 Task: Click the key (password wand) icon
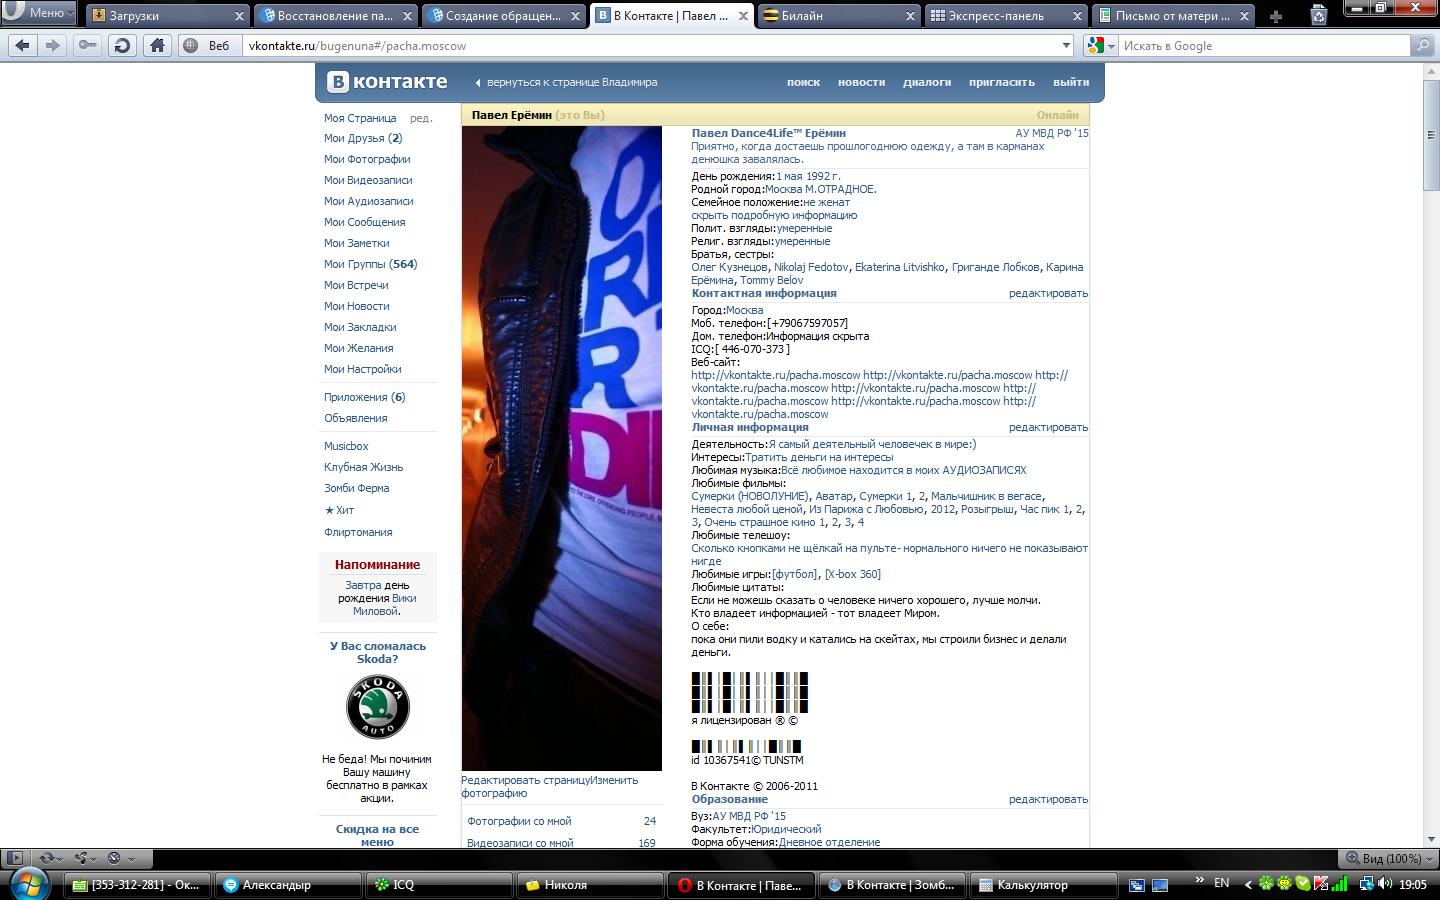click(88, 45)
